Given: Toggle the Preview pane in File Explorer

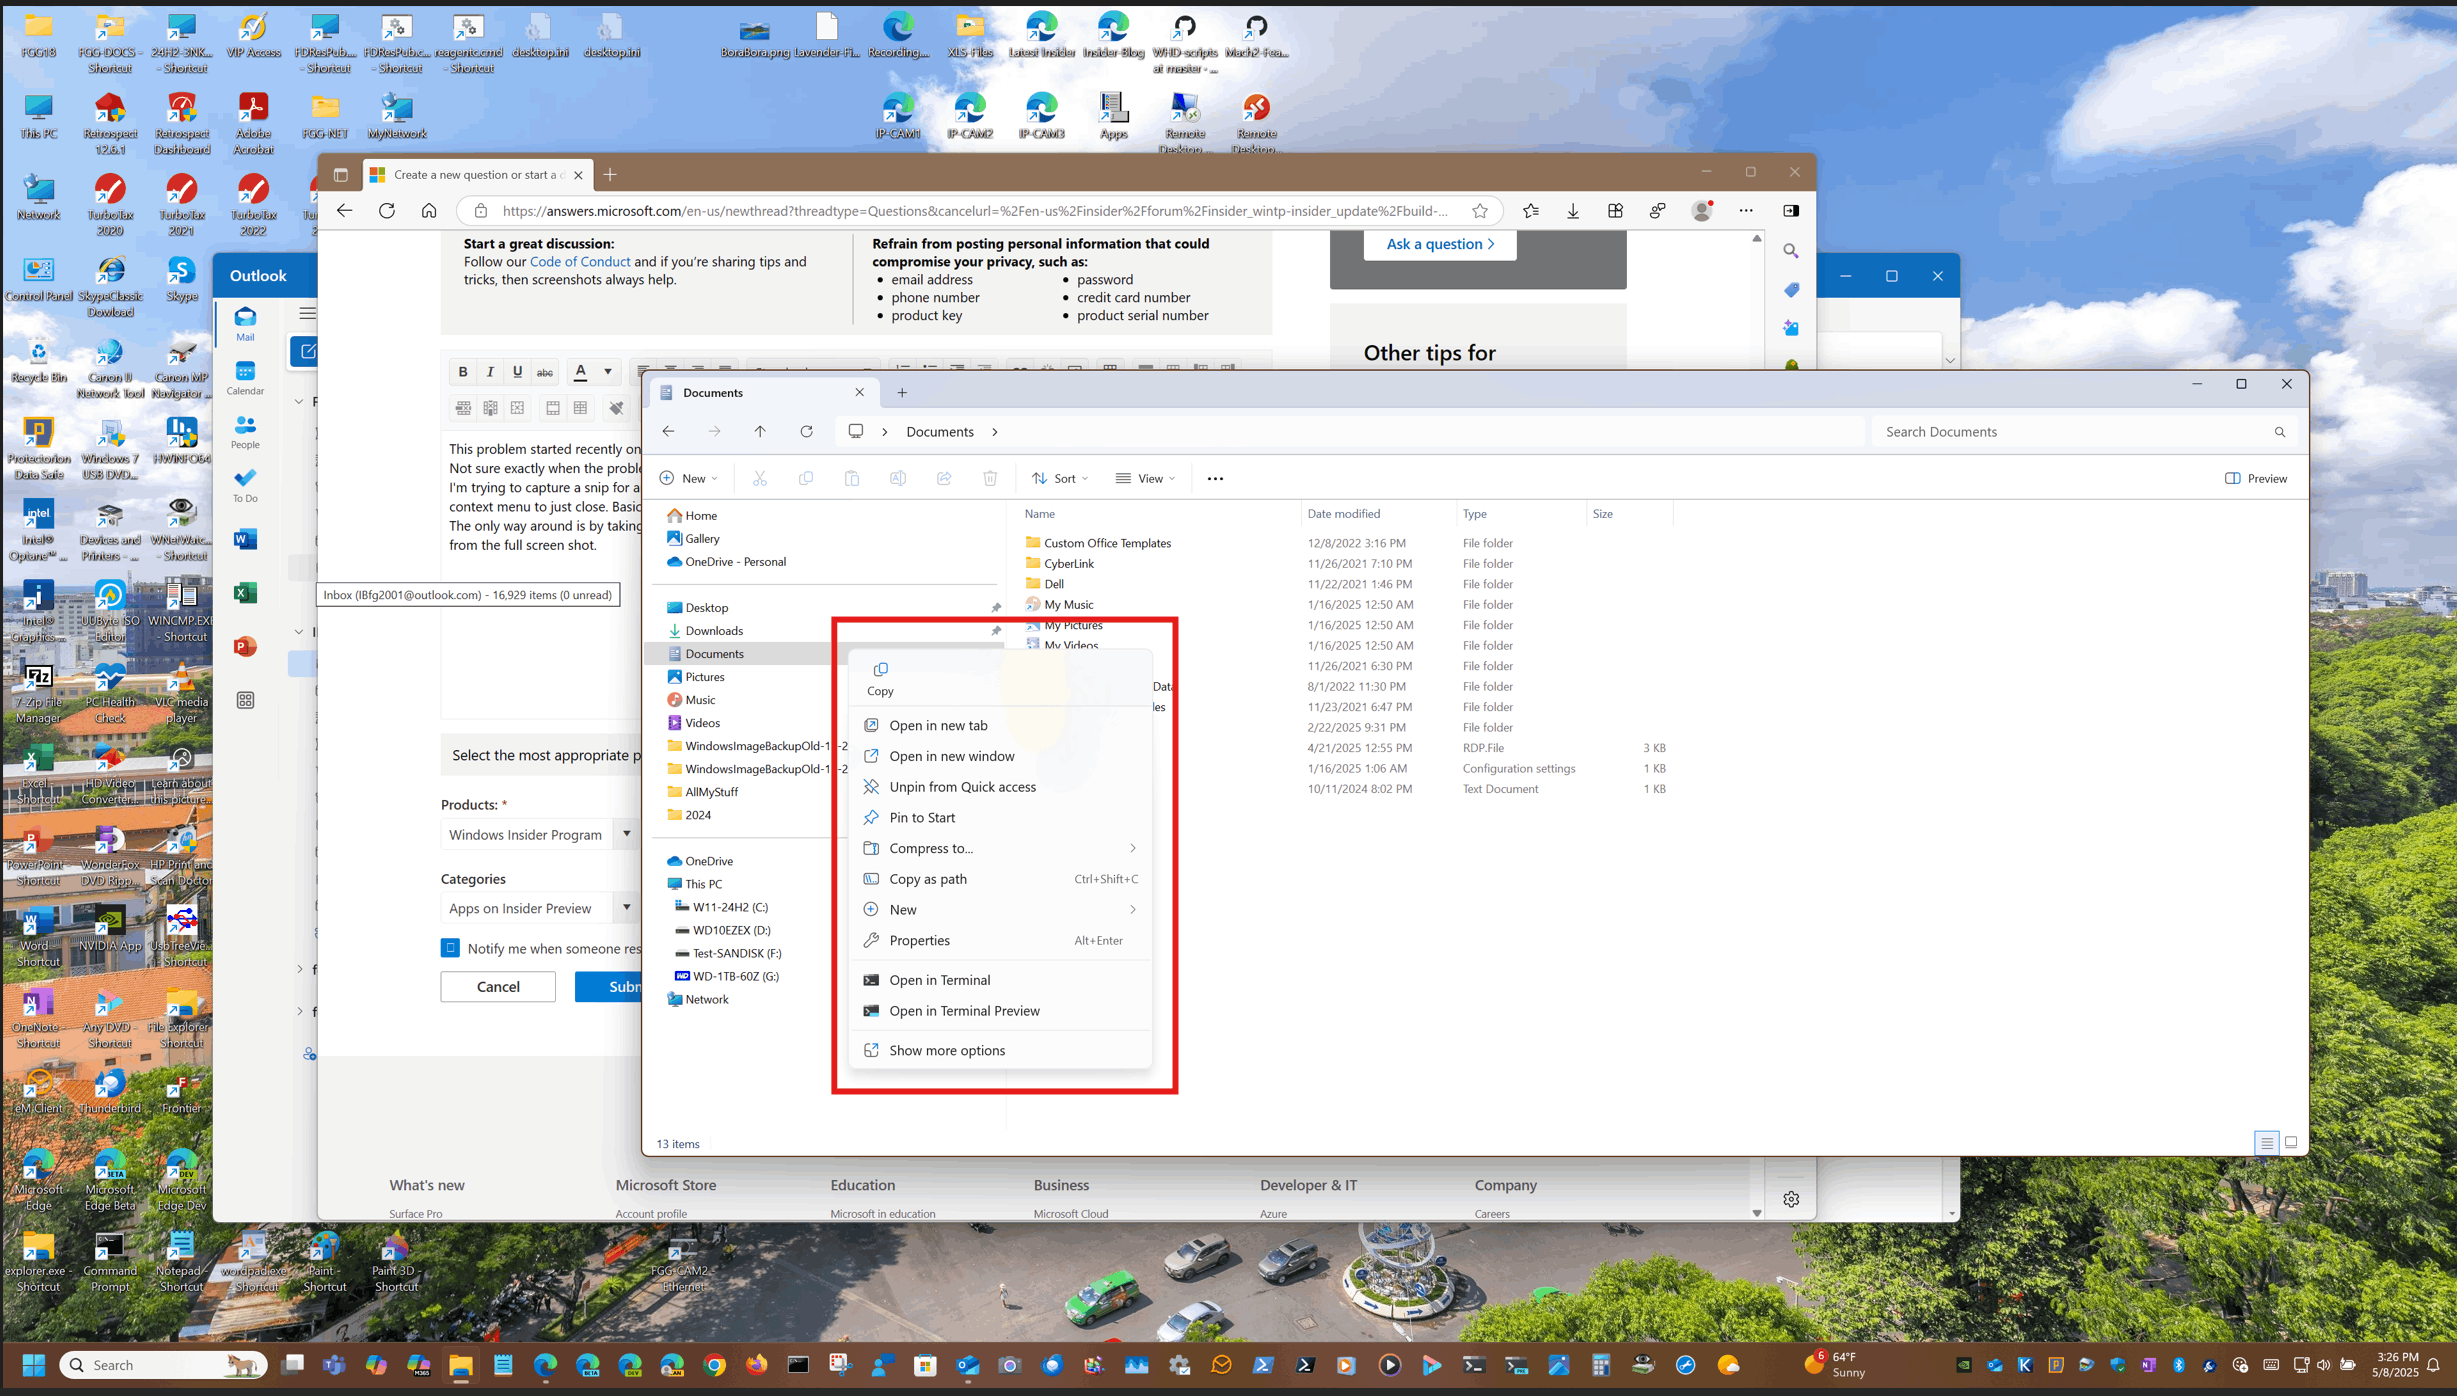Looking at the screenshot, I should (x=2256, y=478).
